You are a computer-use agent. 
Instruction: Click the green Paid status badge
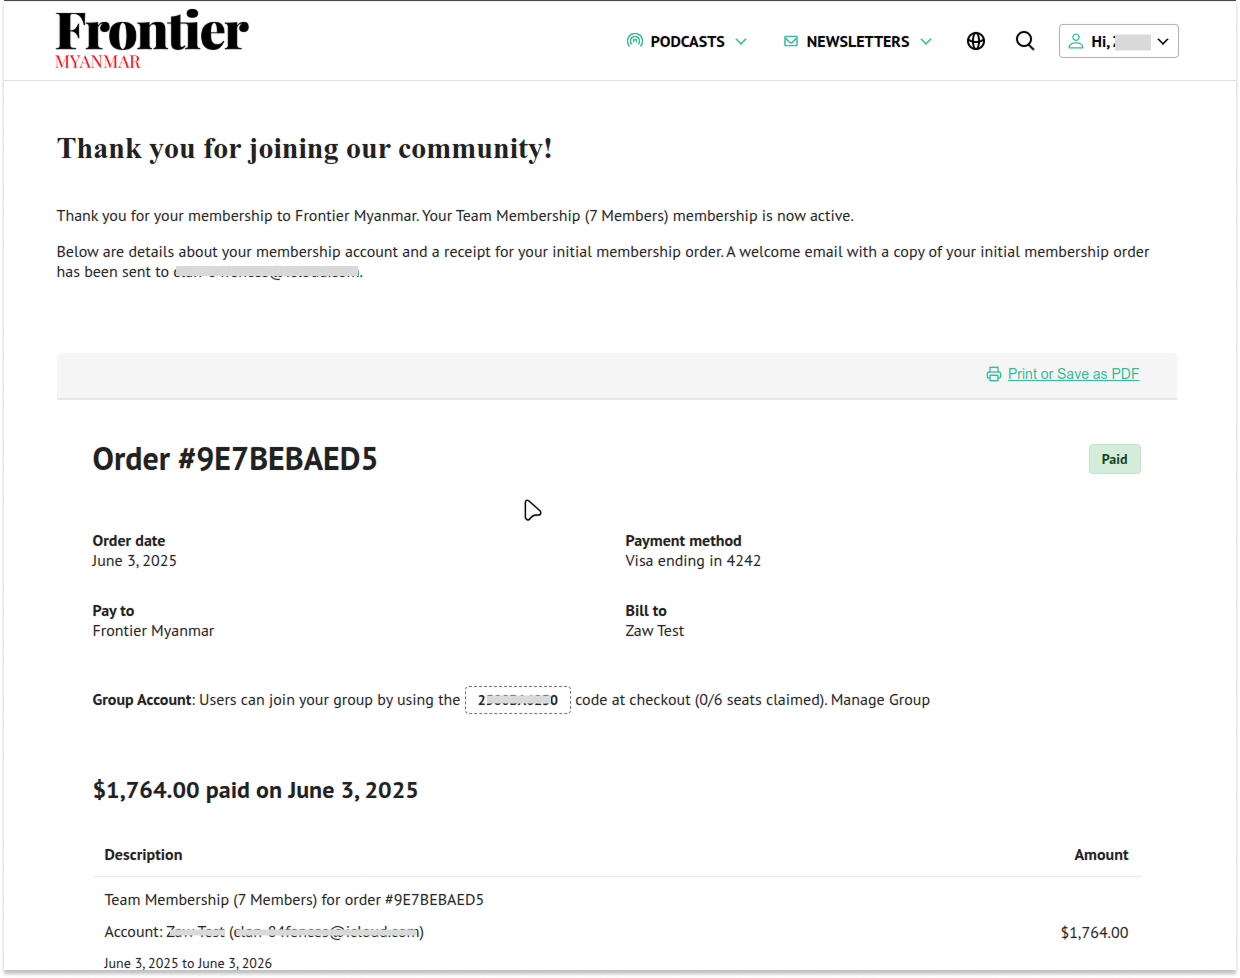click(x=1114, y=459)
